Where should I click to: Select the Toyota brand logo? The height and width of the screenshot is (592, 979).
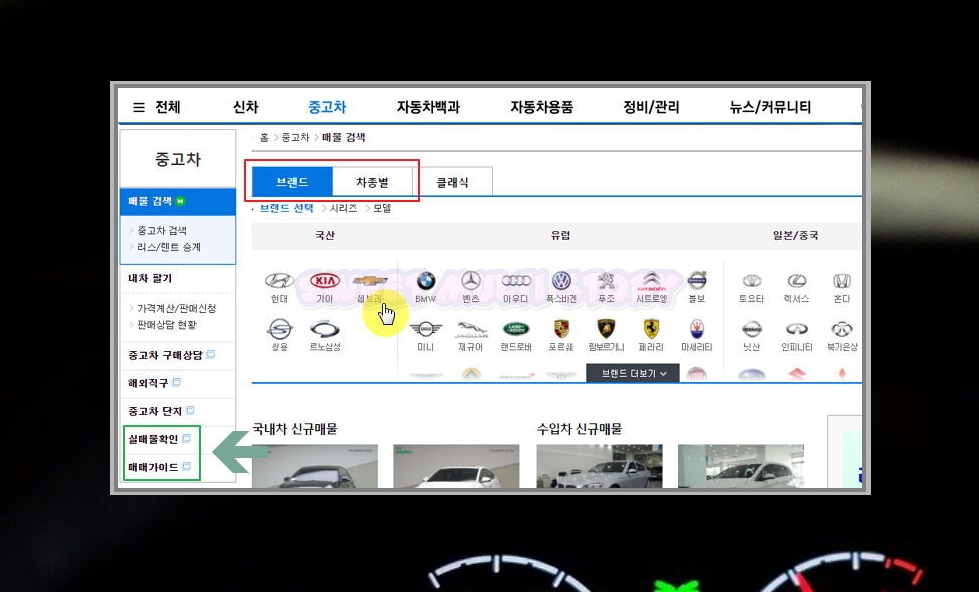pyautogui.click(x=752, y=280)
